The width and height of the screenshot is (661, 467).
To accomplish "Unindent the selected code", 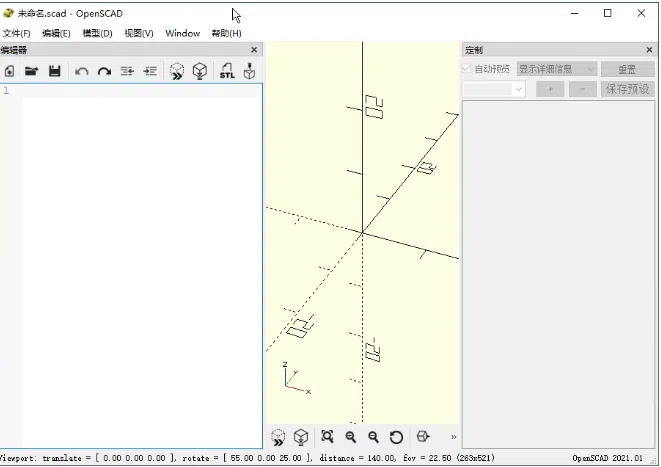I will tap(127, 71).
